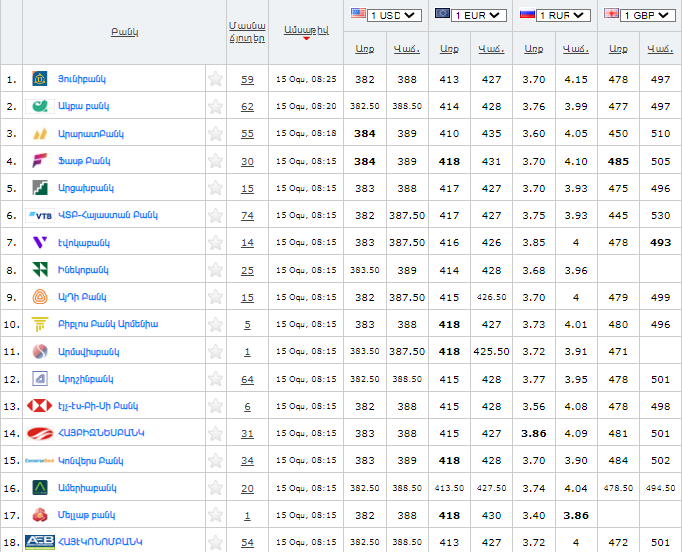Sort by the Բանկ column header

tap(124, 32)
